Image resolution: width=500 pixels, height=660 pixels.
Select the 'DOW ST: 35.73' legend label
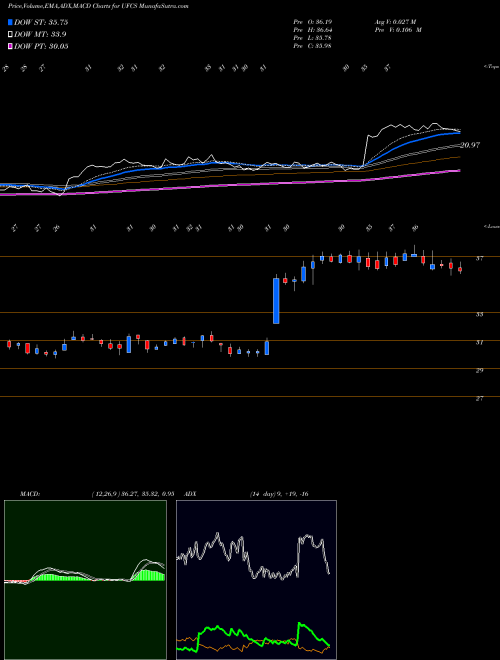tap(41, 22)
